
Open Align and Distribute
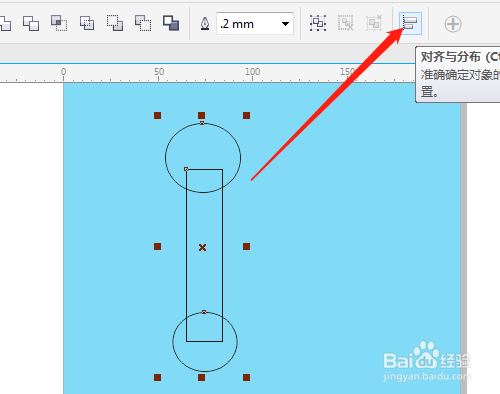click(x=410, y=23)
